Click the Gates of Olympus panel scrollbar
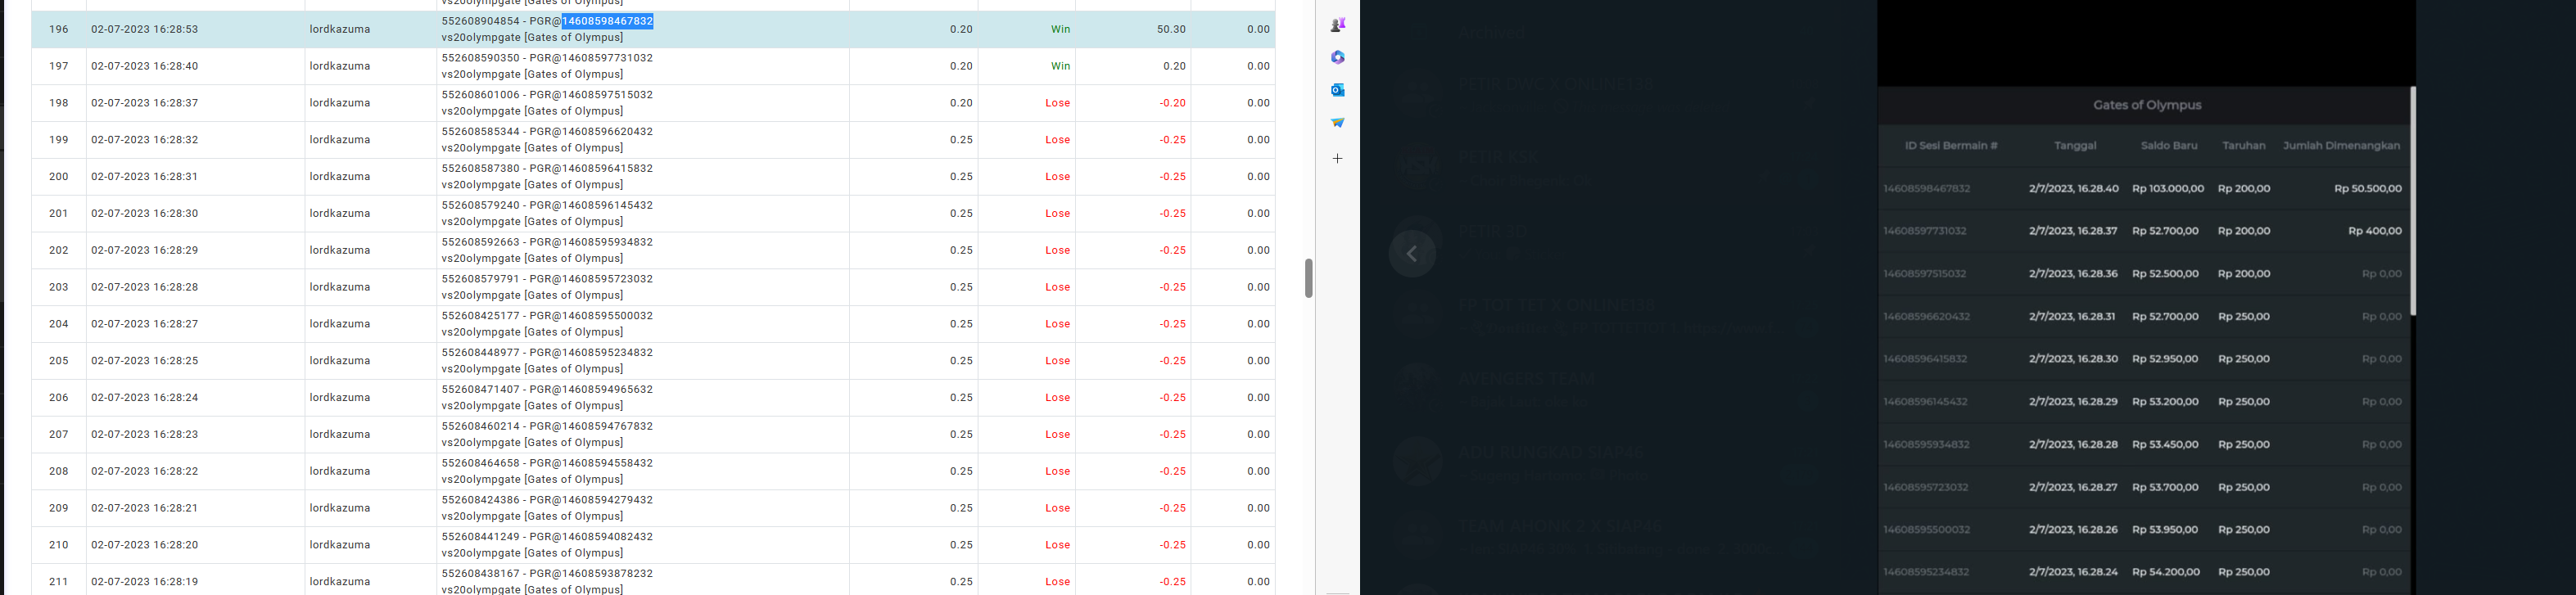The width and height of the screenshot is (2576, 595). point(2412,201)
